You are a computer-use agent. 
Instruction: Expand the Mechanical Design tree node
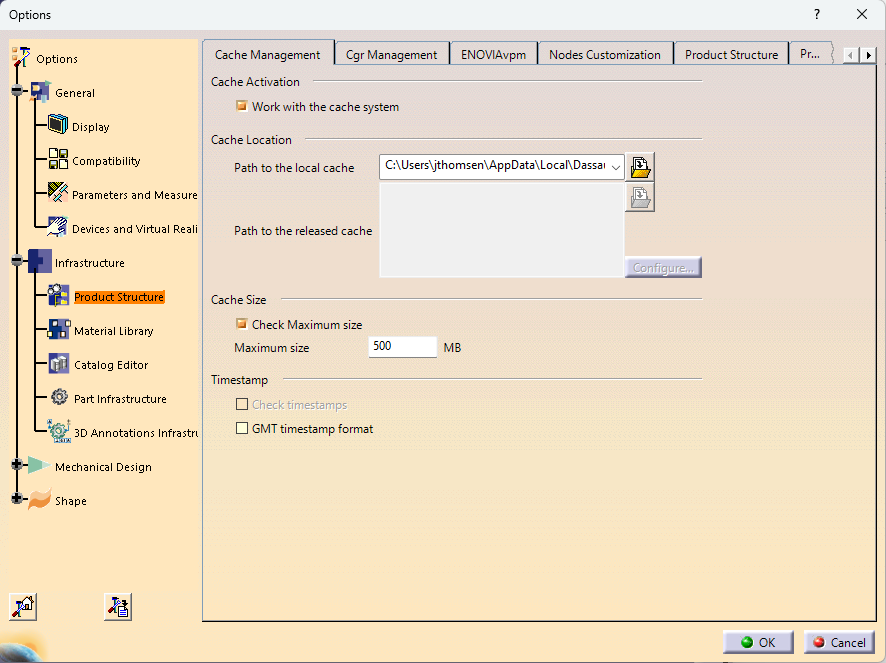(17, 465)
